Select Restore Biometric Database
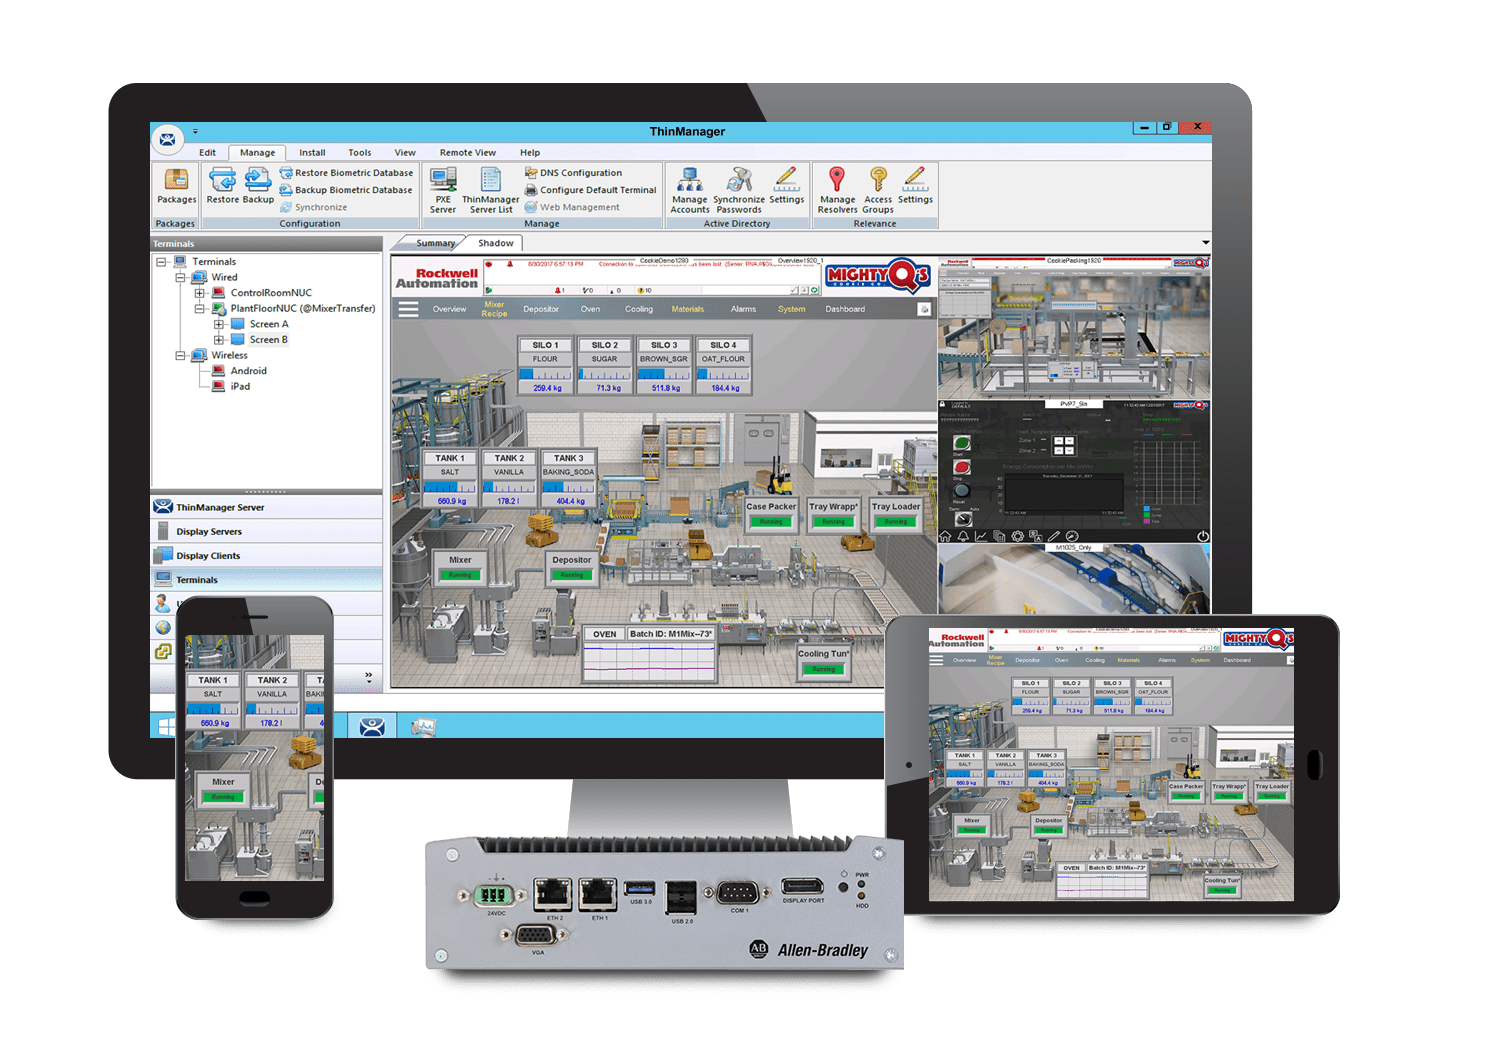The width and height of the screenshot is (1505, 1054). [346, 173]
